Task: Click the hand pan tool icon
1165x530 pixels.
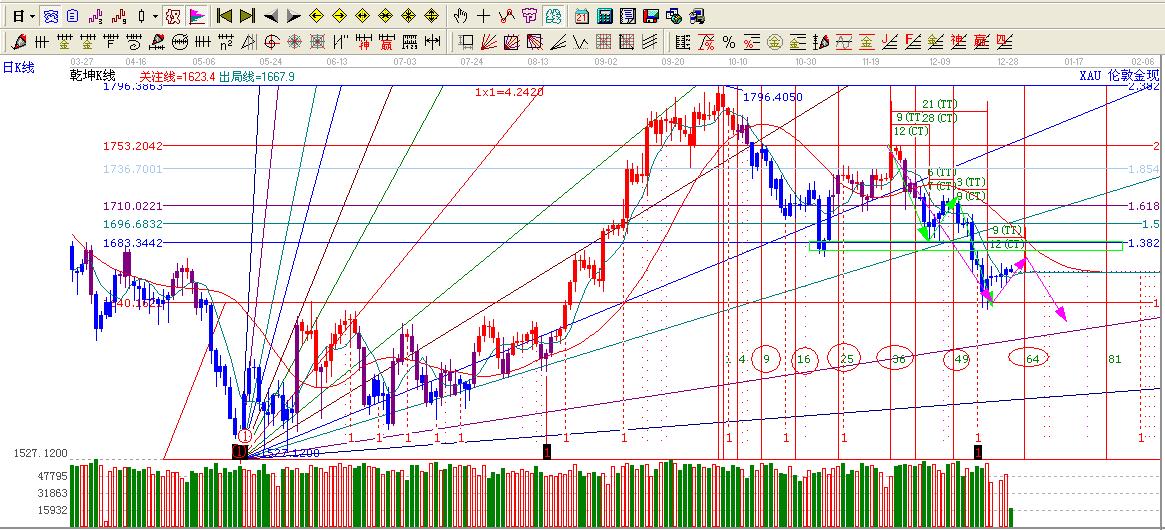Action: [460, 16]
